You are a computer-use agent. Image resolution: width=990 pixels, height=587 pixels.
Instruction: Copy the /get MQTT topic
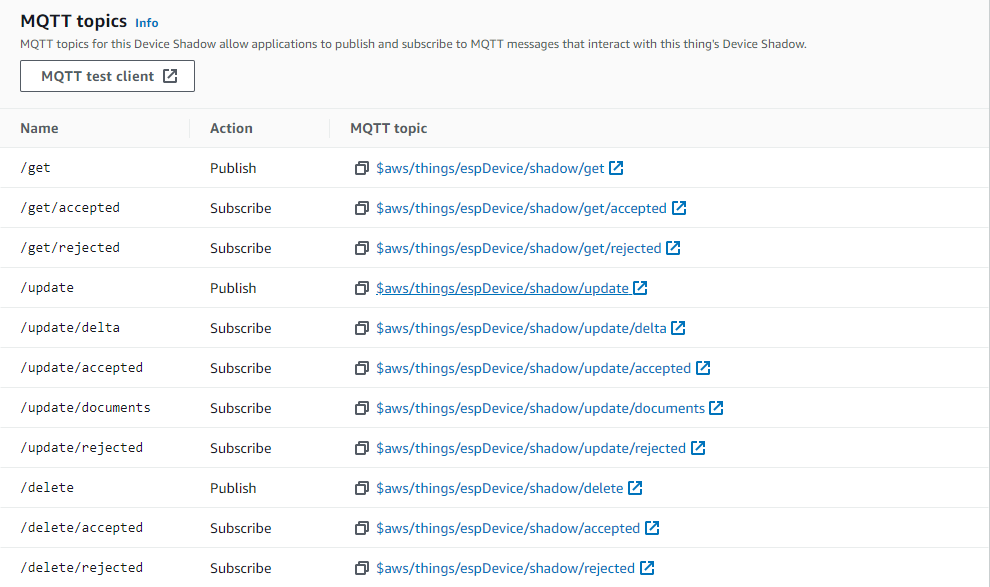point(361,168)
